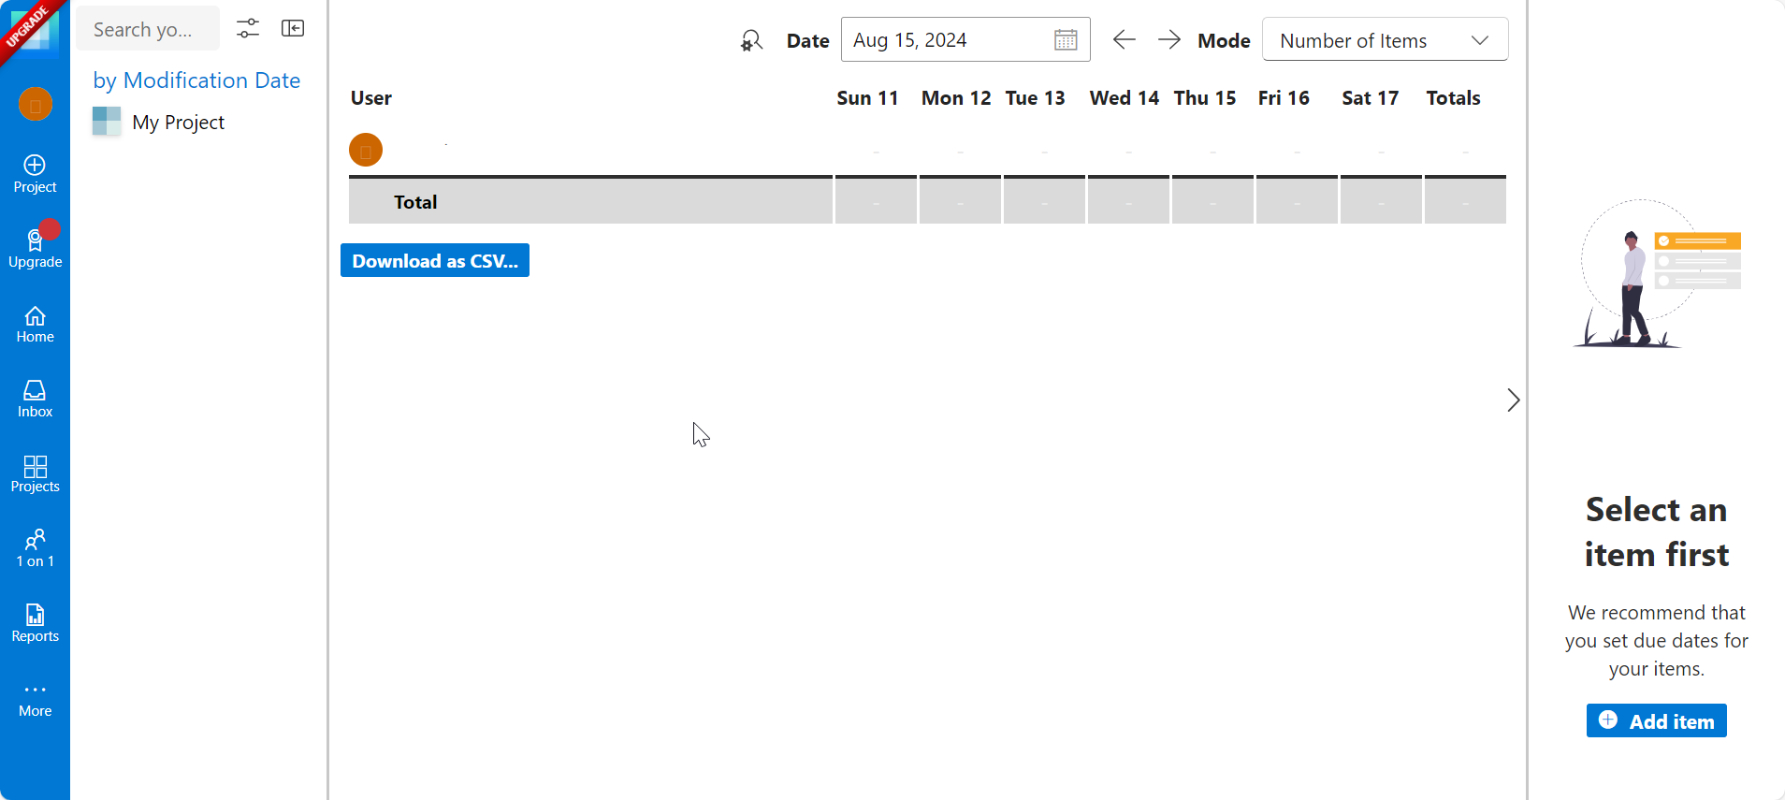
Task: Click the user filter icon beside Date
Action: pos(751,40)
